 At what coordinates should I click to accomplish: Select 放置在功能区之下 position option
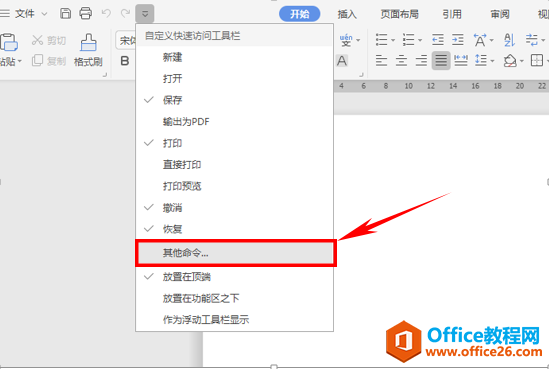[x=234, y=298]
